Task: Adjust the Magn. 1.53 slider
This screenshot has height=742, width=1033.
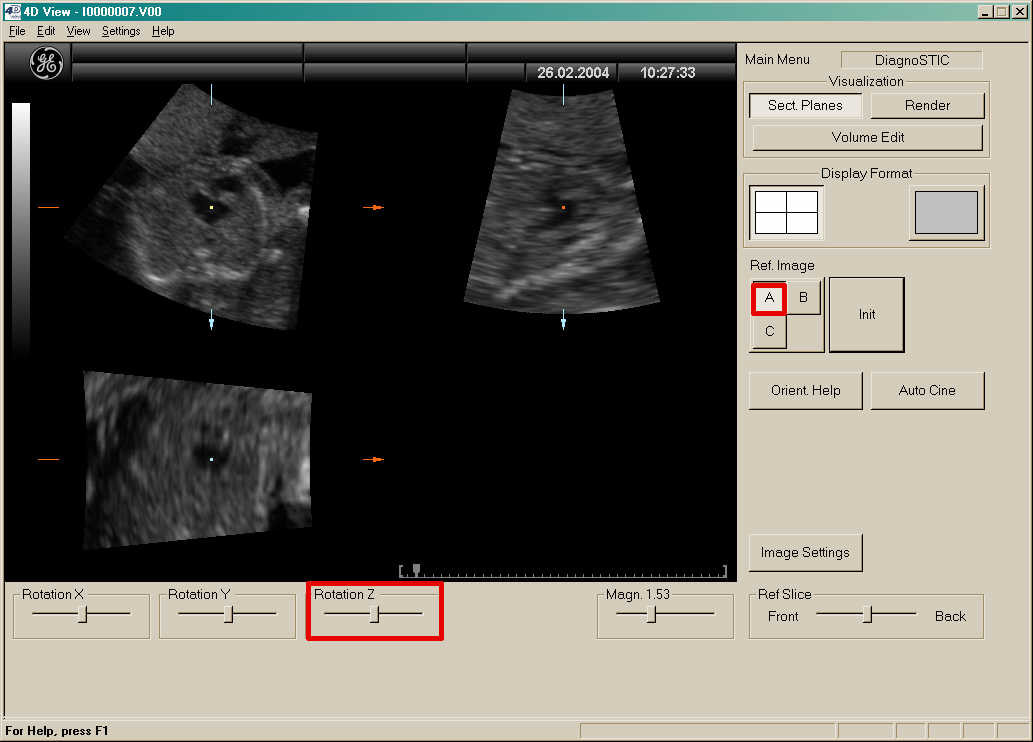Action: (651, 614)
